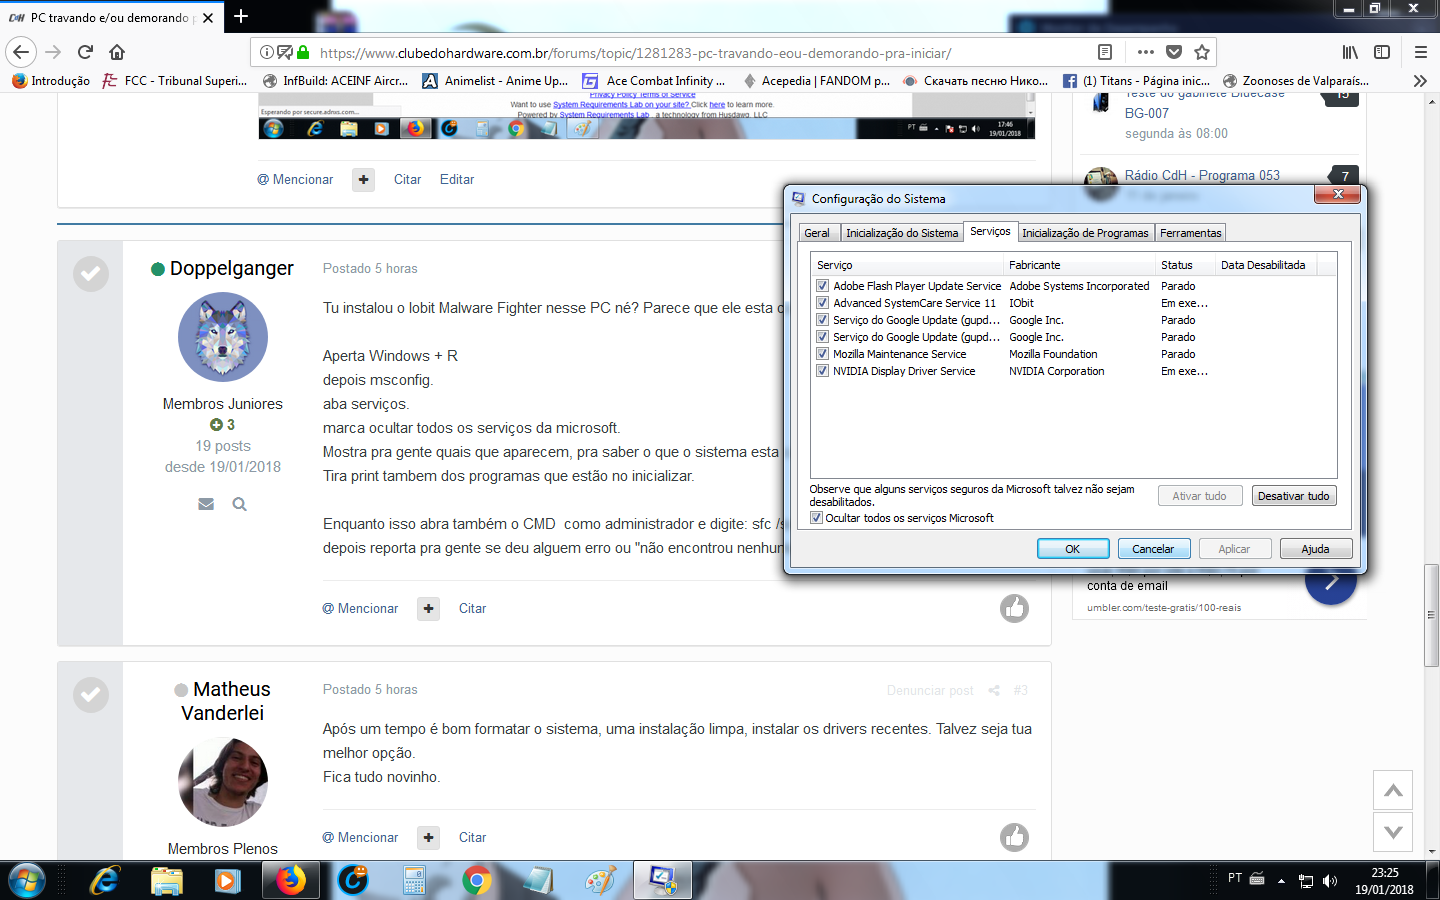Open Animelist bookmark in bookmarks bar
The image size is (1440, 900).
pos(494,81)
